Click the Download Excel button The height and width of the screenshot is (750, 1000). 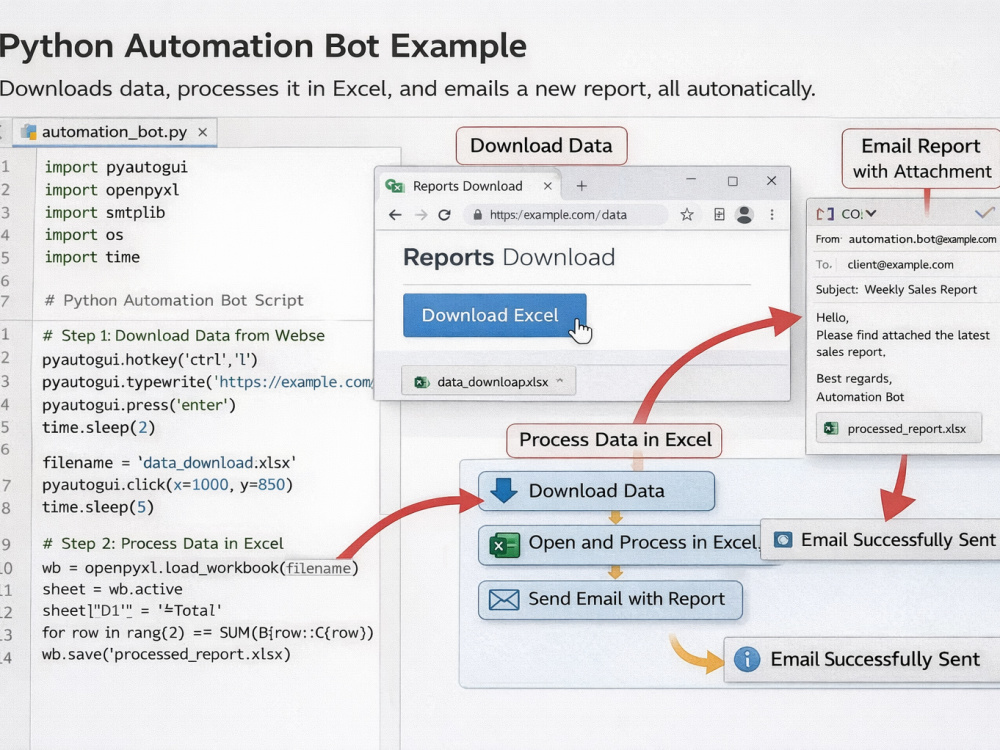(495, 315)
